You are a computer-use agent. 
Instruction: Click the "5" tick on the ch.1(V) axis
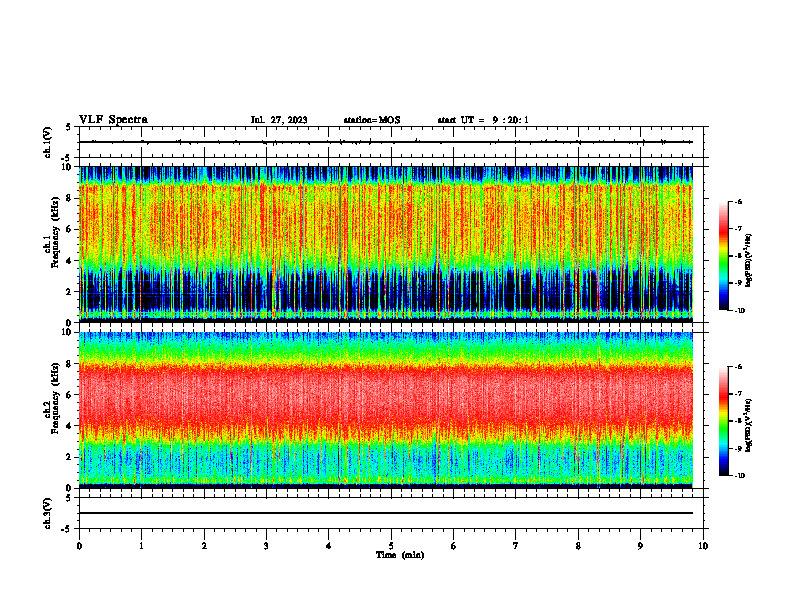(x=69, y=127)
